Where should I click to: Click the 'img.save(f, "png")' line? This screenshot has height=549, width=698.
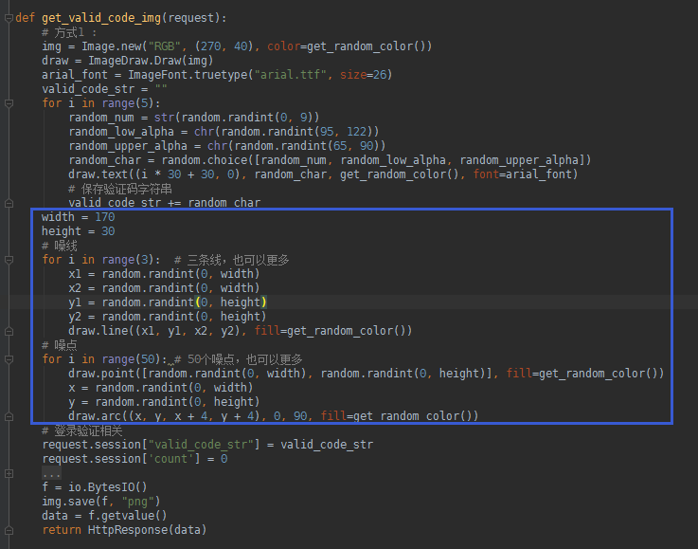101,502
